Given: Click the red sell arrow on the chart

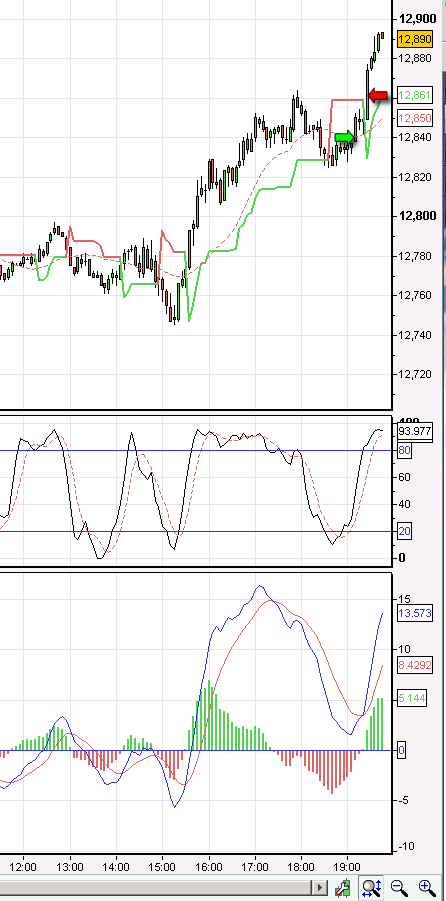Looking at the screenshot, I should [378, 95].
